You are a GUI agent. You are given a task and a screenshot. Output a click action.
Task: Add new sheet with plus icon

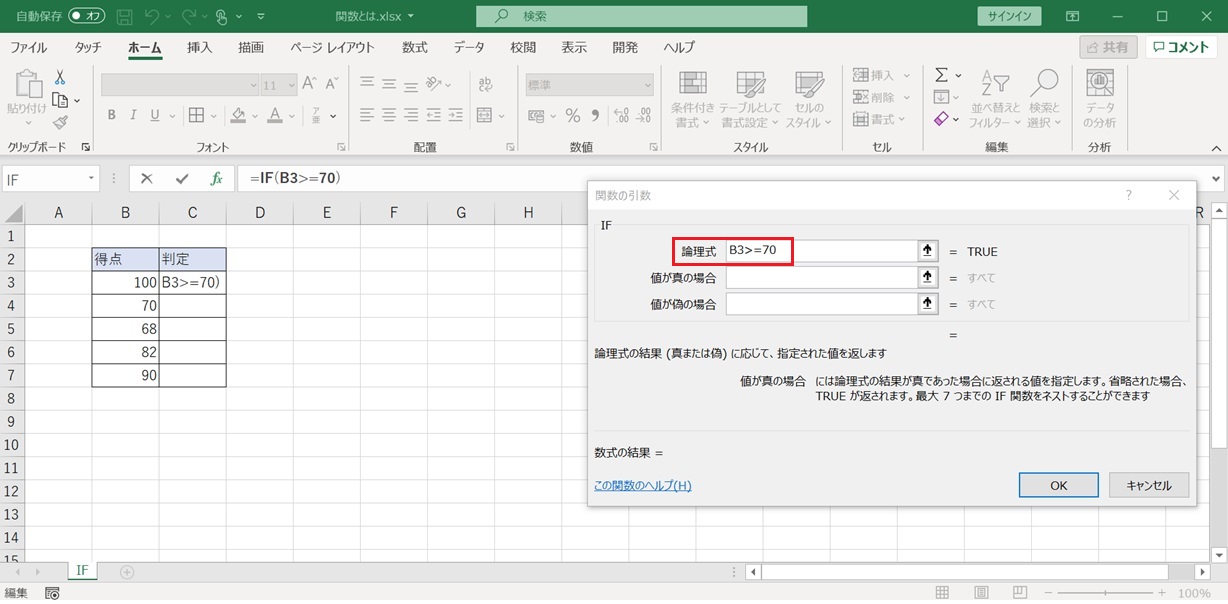click(127, 572)
